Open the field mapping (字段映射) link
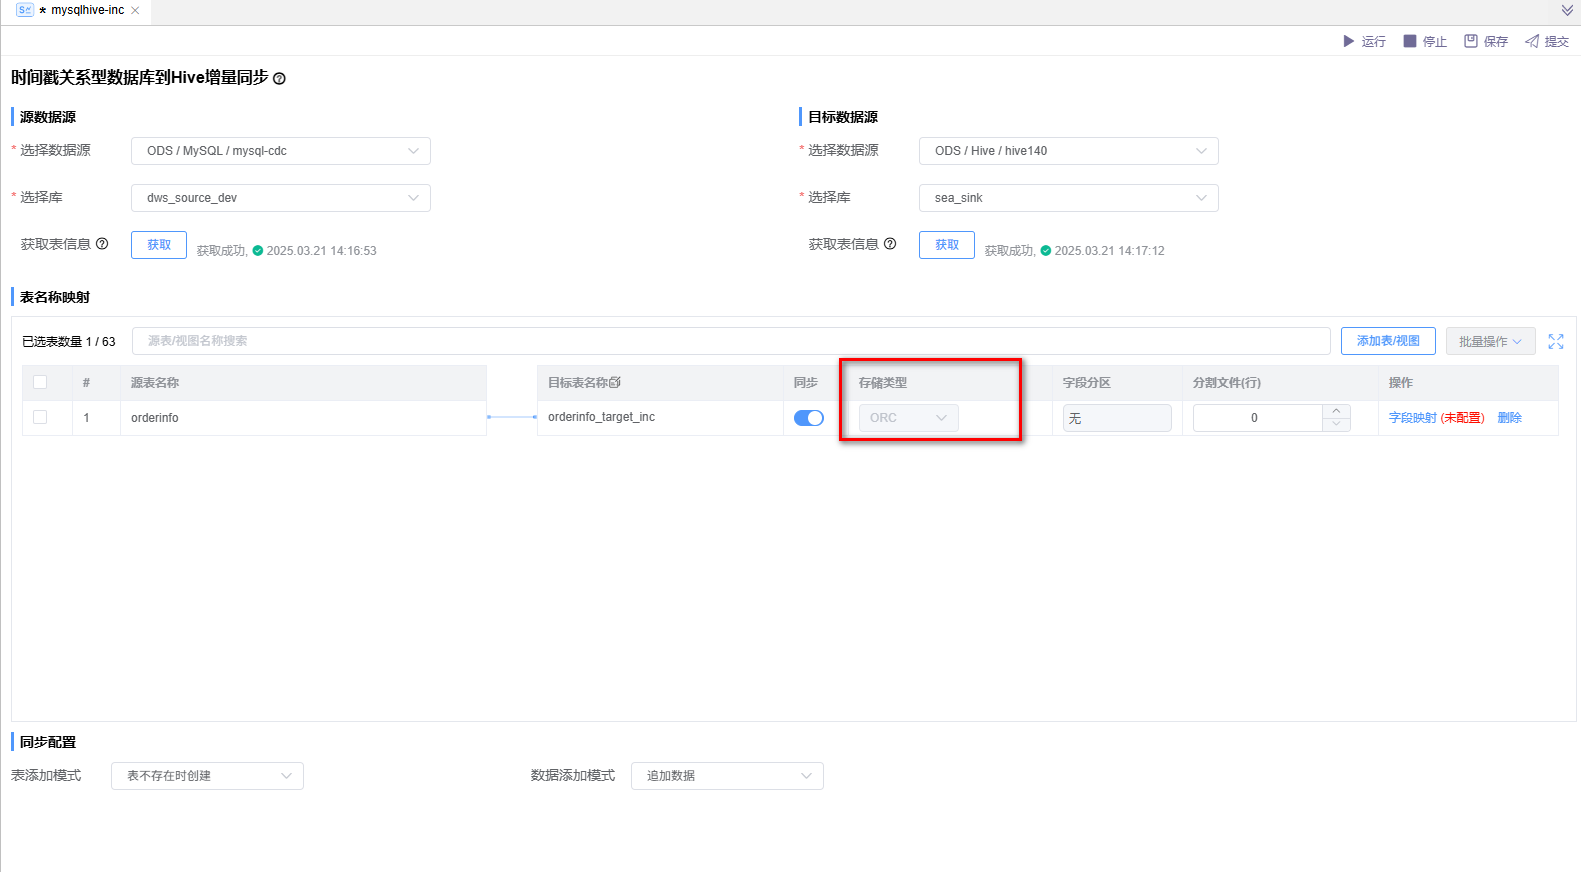 tap(1412, 418)
